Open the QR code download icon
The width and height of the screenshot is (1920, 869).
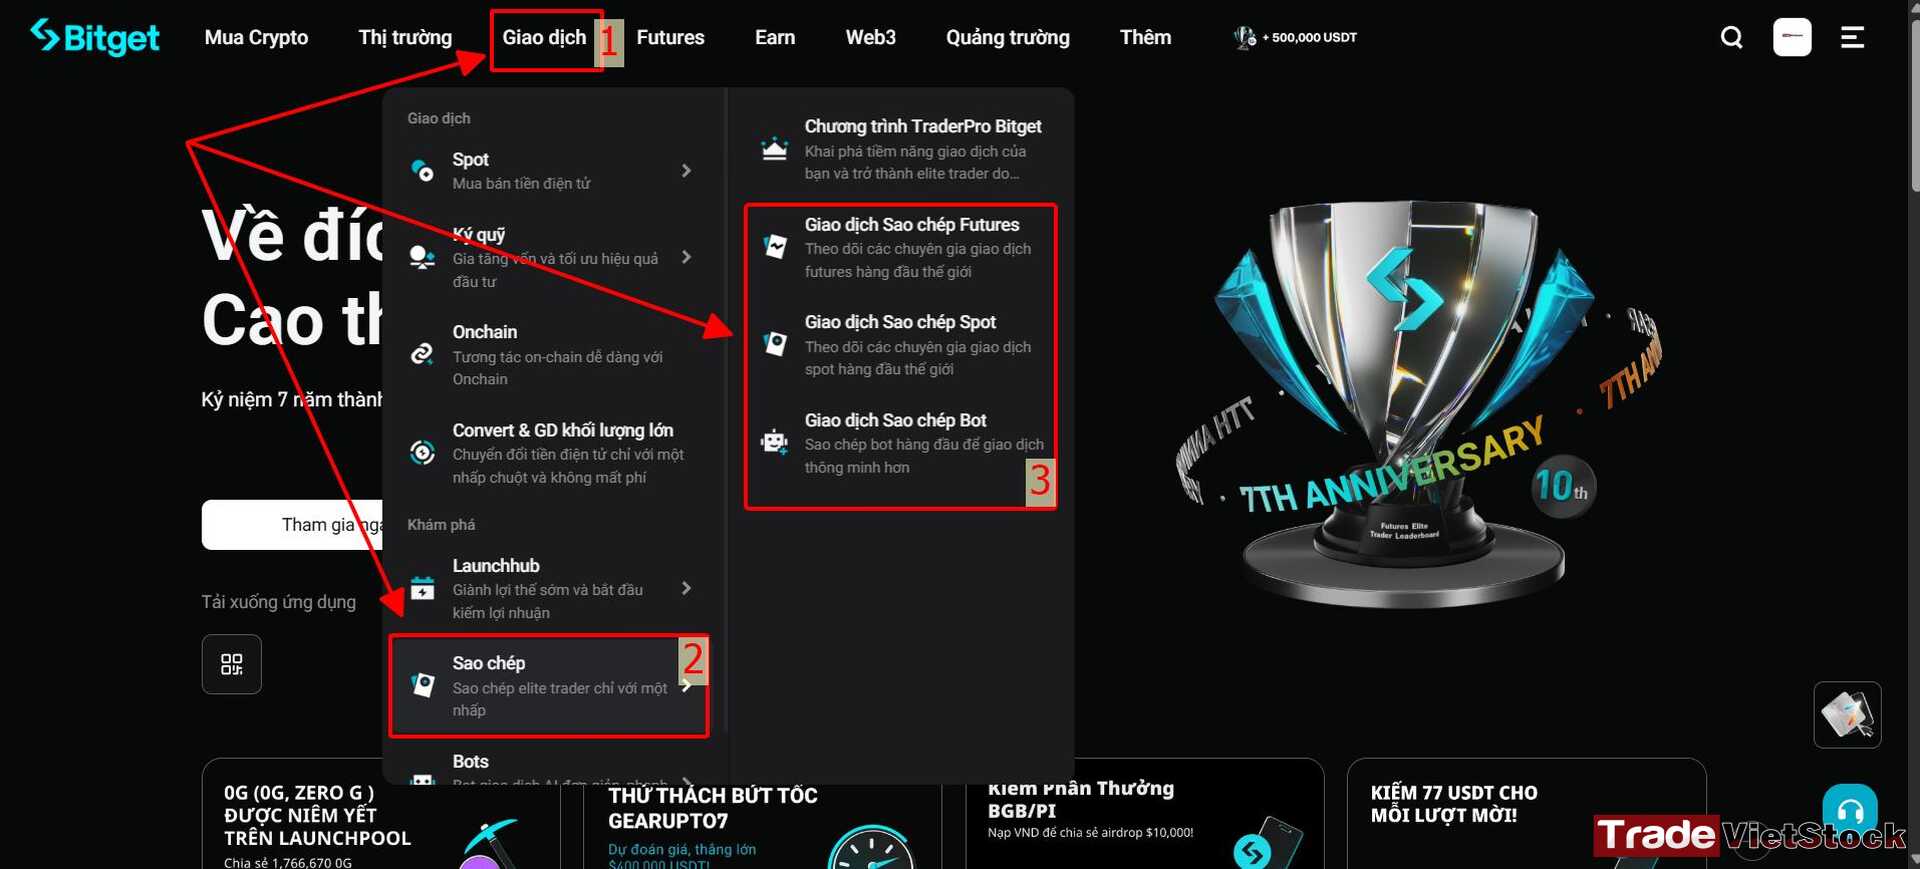pyautogui.click(x=232, y=664)
